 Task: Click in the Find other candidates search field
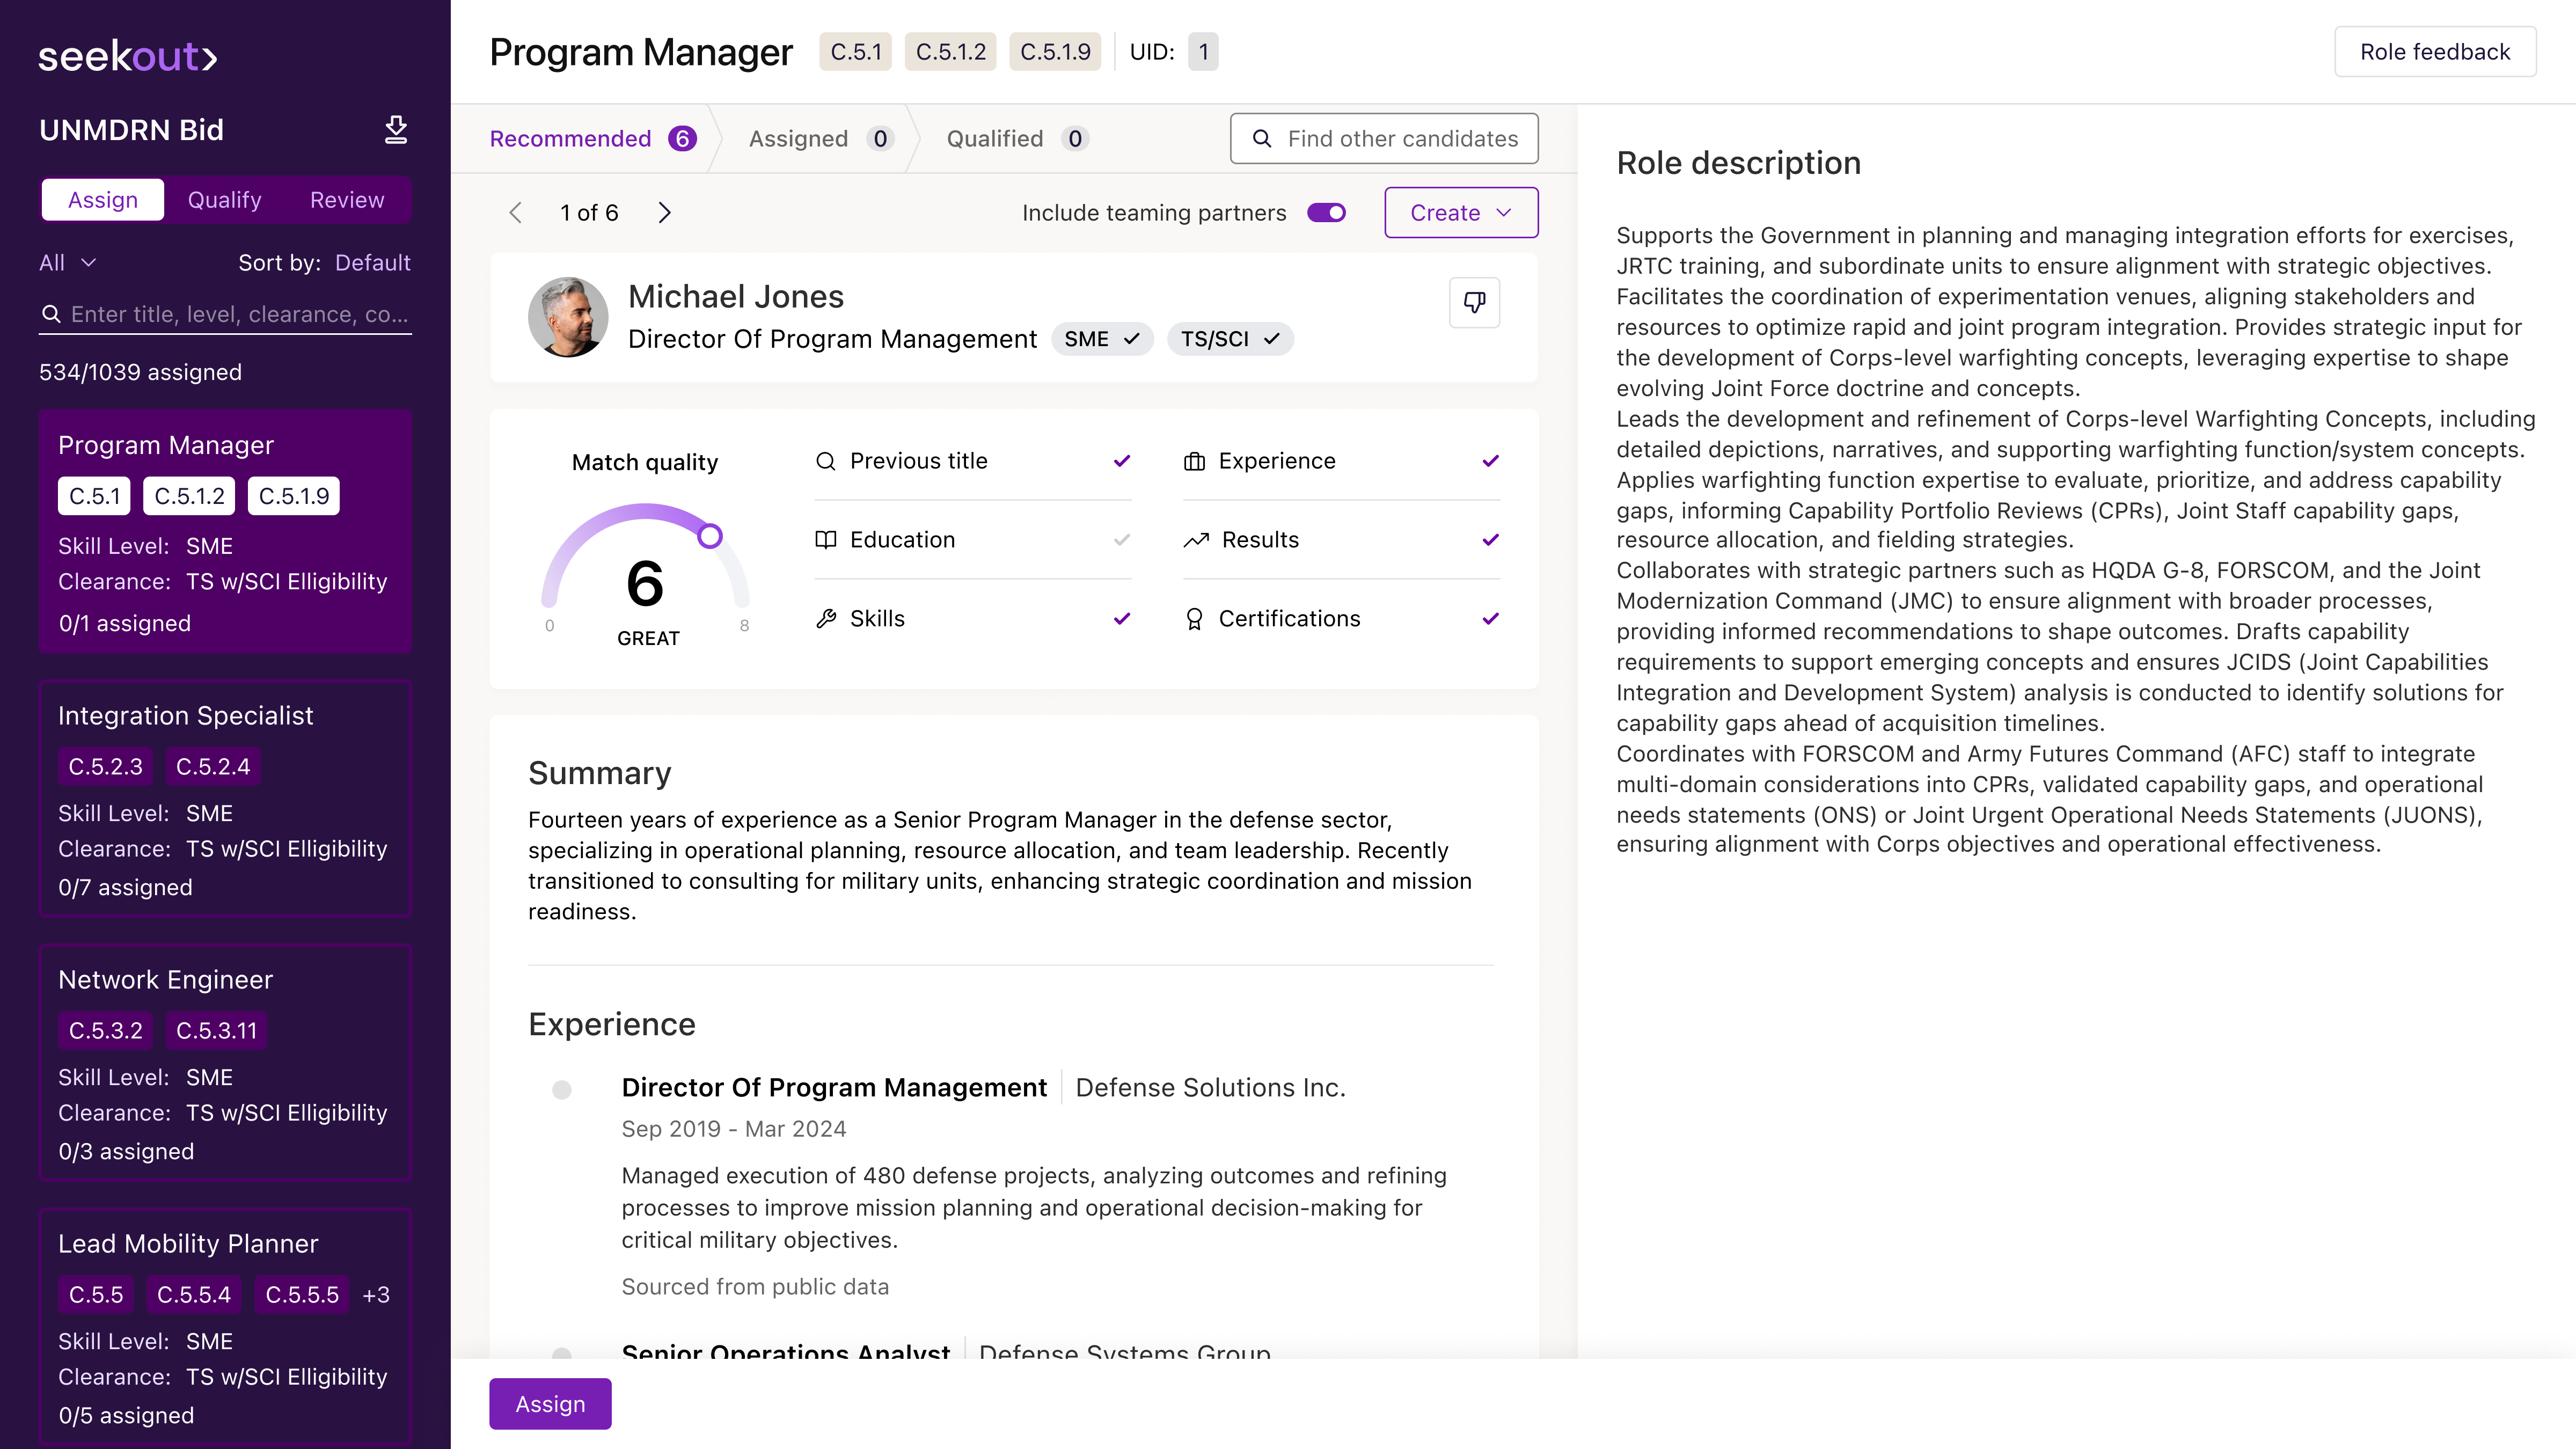click(1384, 139)
